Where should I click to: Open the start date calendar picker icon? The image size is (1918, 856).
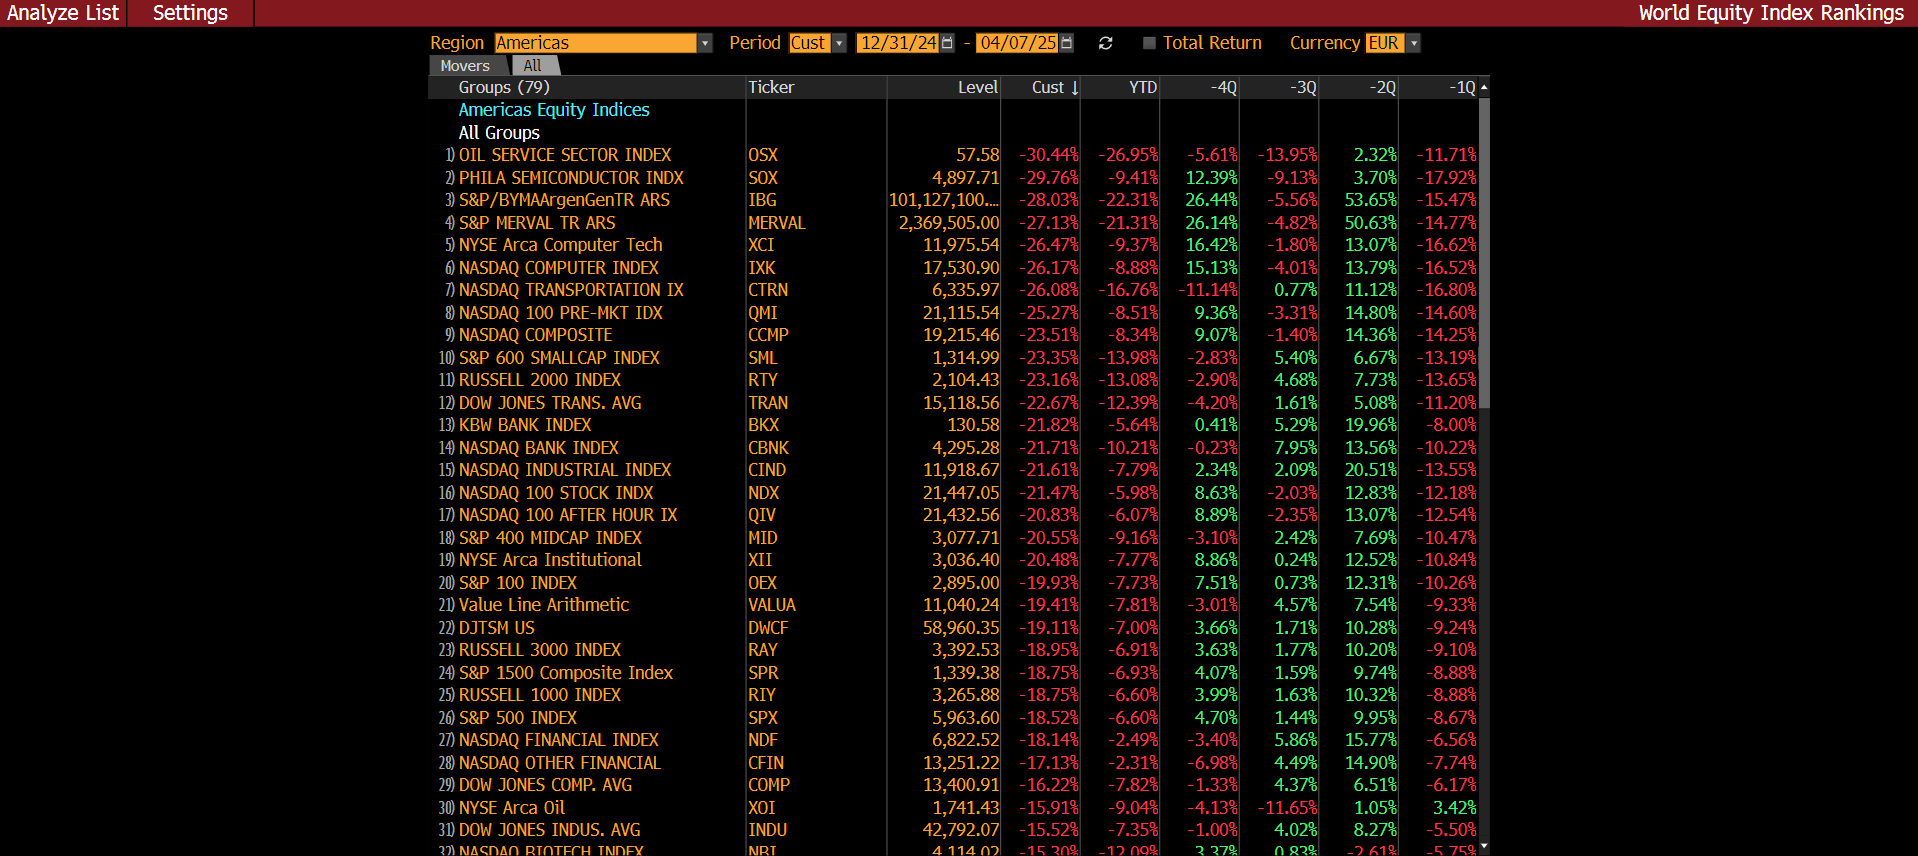(x=947, y=43)
